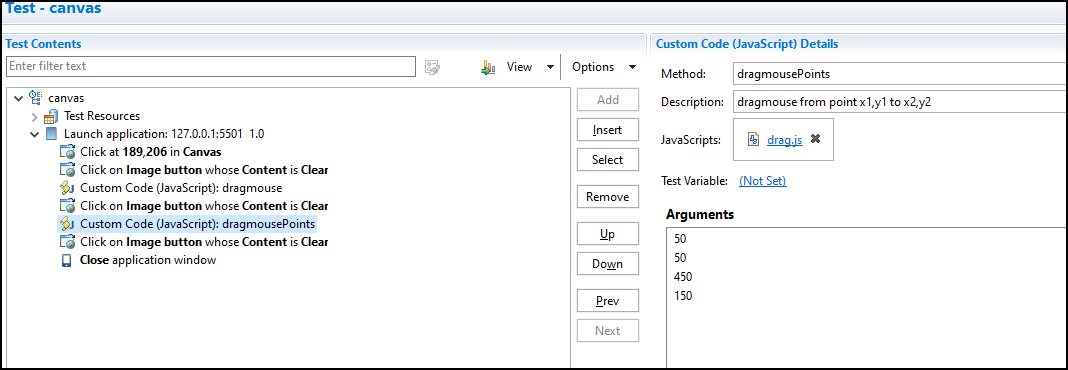Click the View chart icon
Image resolution: width=1068 pixels, height=370 pixels.
coord(488,67)
